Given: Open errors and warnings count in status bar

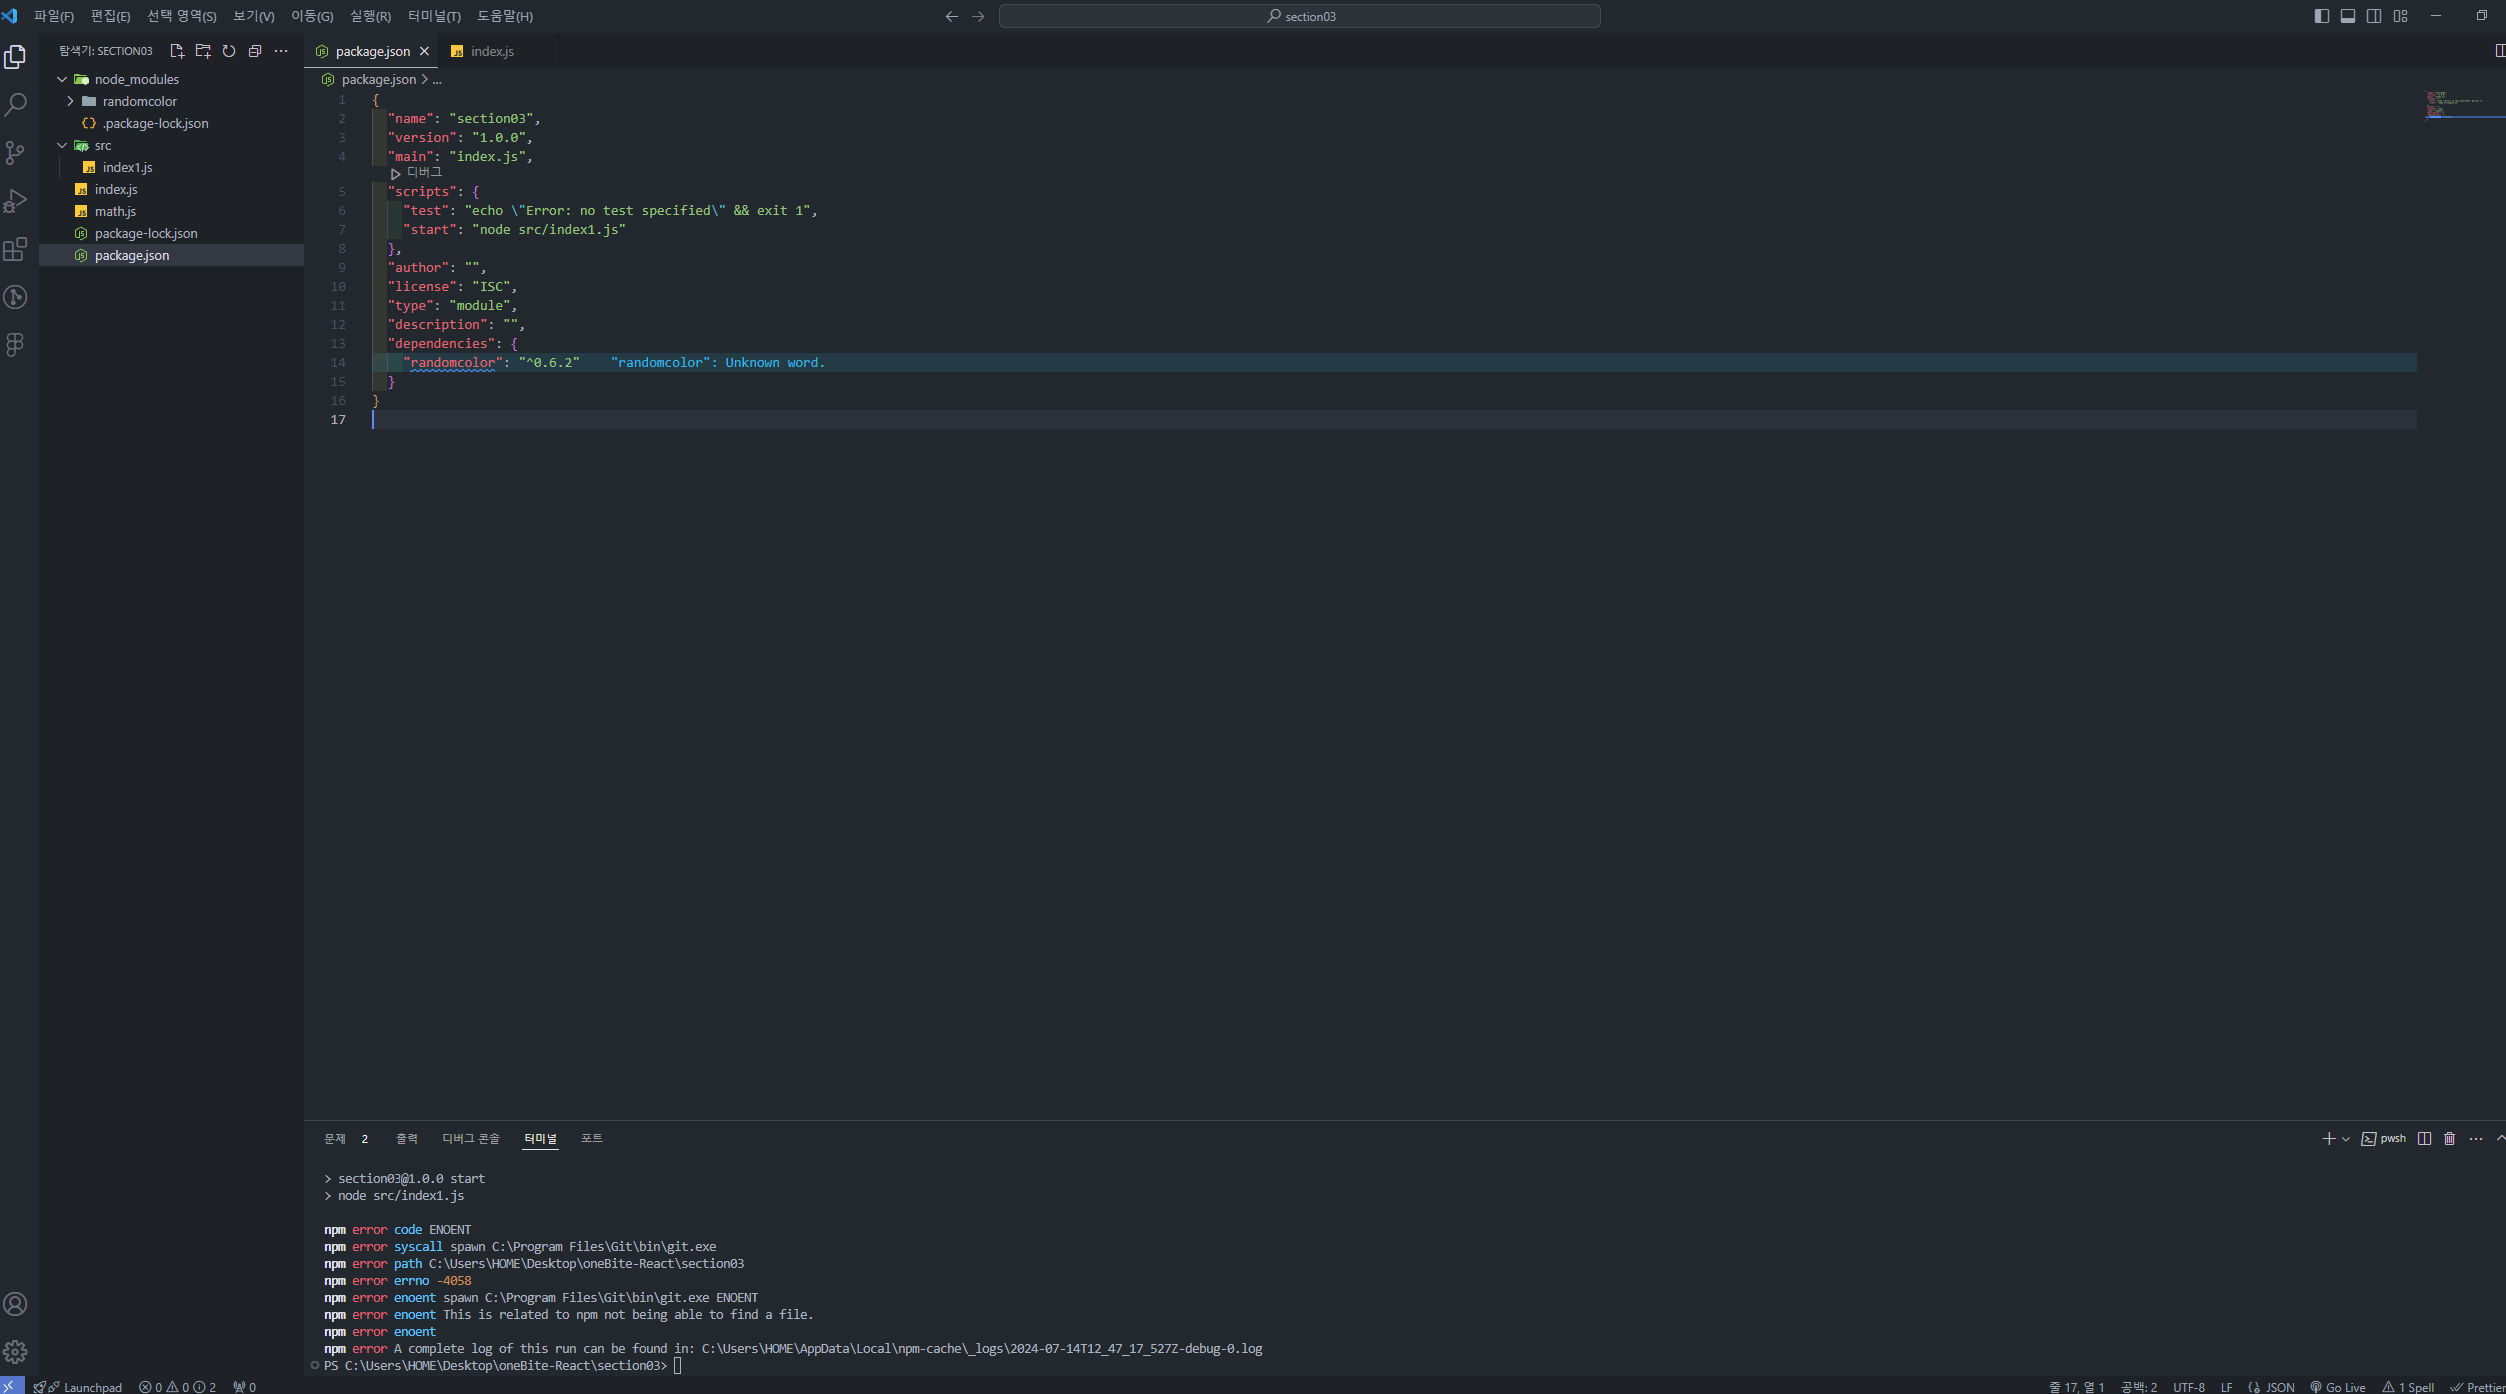Looking at the screenshot, I should click(177, 1386).
